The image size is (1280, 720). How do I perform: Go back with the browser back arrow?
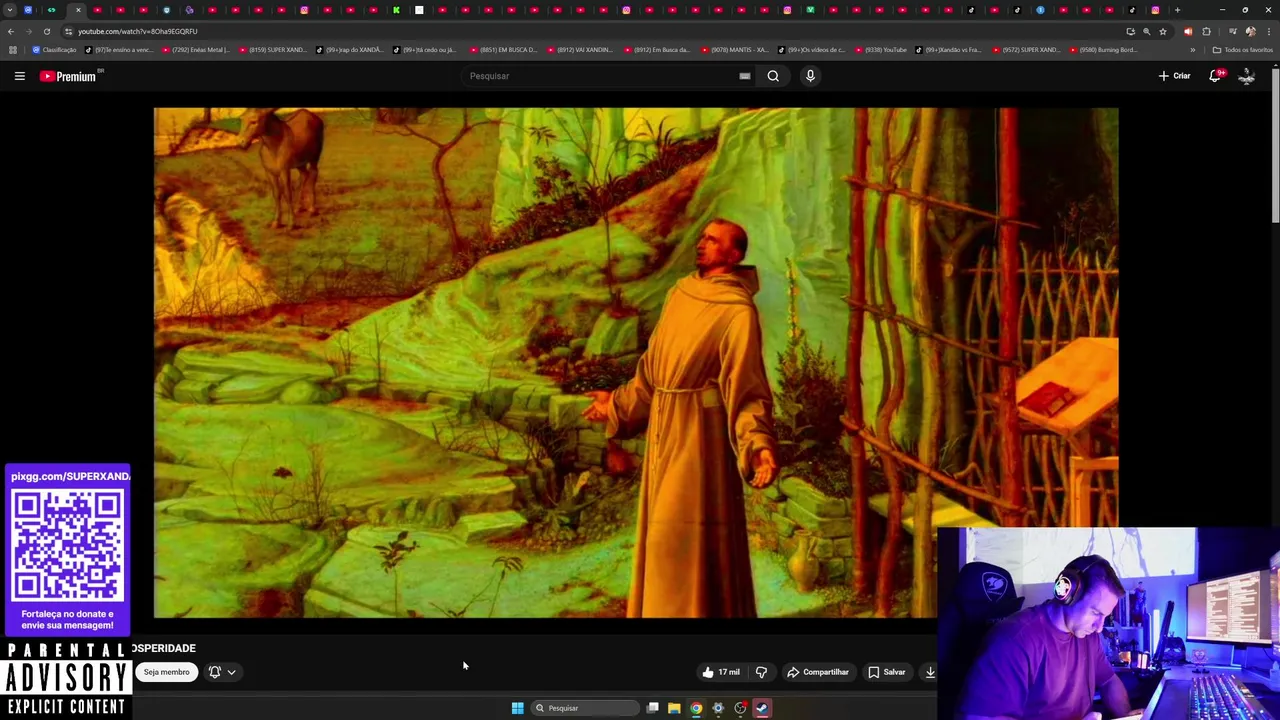pyautogui.click(x=11, y=31)
